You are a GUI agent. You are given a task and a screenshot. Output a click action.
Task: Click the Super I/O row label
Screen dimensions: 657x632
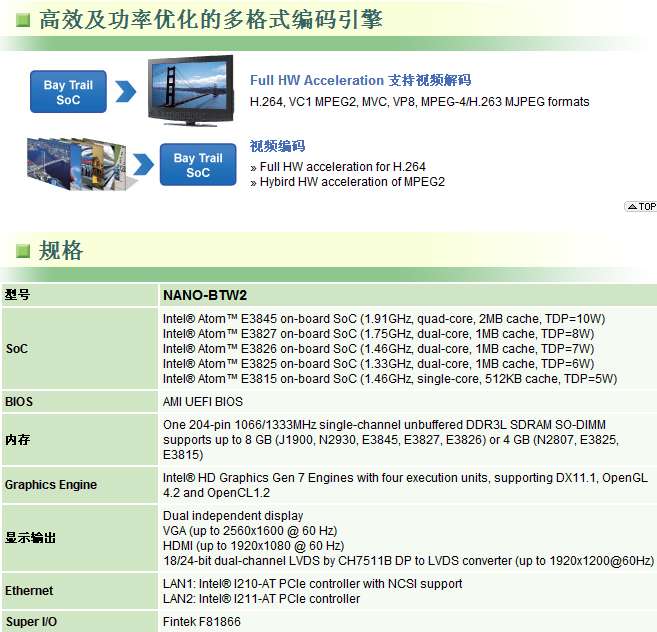[x=31, y=622]
